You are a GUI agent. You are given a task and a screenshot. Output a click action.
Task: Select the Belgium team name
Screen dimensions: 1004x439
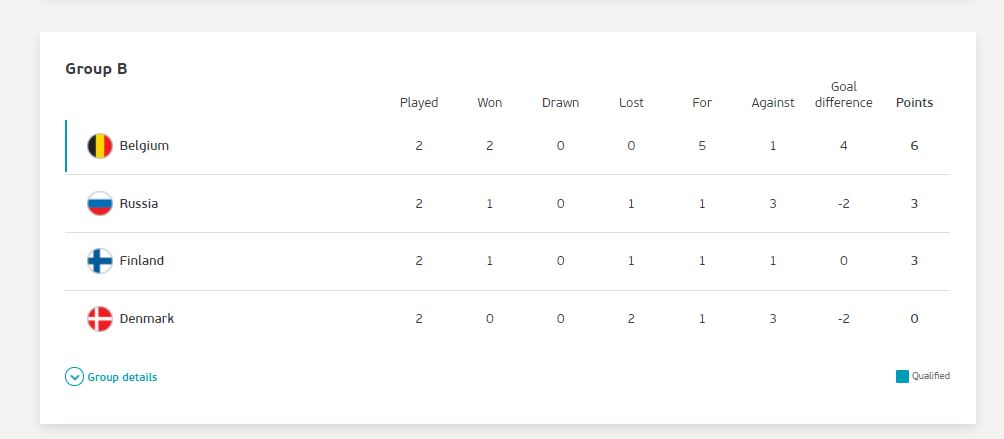(144, 145)
